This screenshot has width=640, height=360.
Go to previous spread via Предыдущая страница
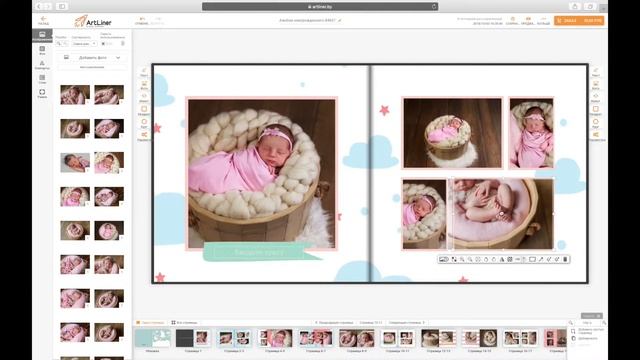pyautogui.click(x=334, y=322)
